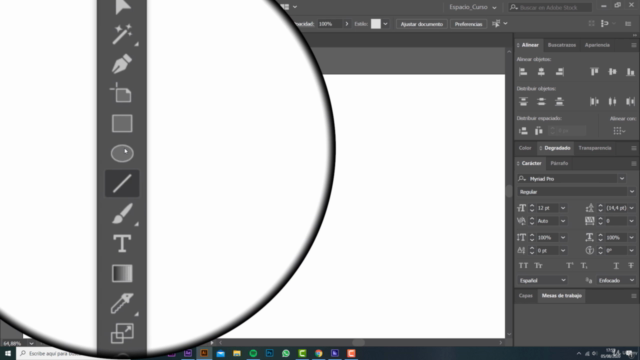
Task: Distribute objects by bottom edges
Action: click(x=559, y=102)
